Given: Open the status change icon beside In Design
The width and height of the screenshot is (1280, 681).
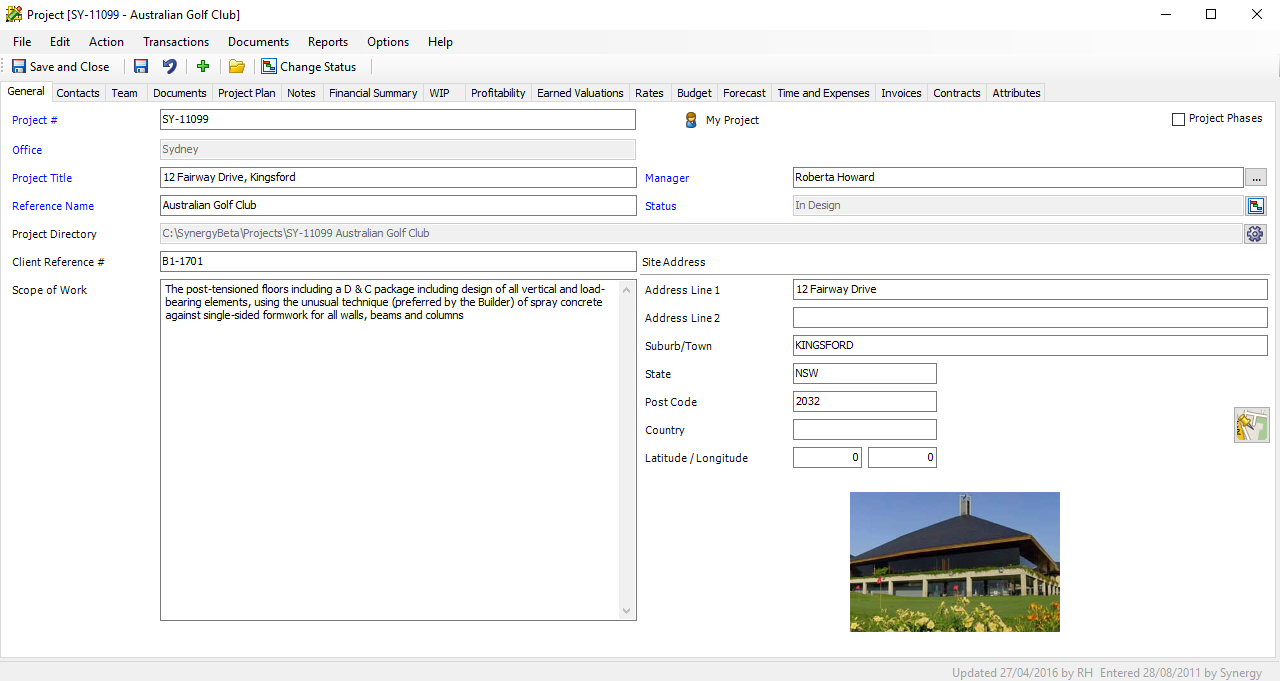Looking at the screenshot, I should point(1256,206).
